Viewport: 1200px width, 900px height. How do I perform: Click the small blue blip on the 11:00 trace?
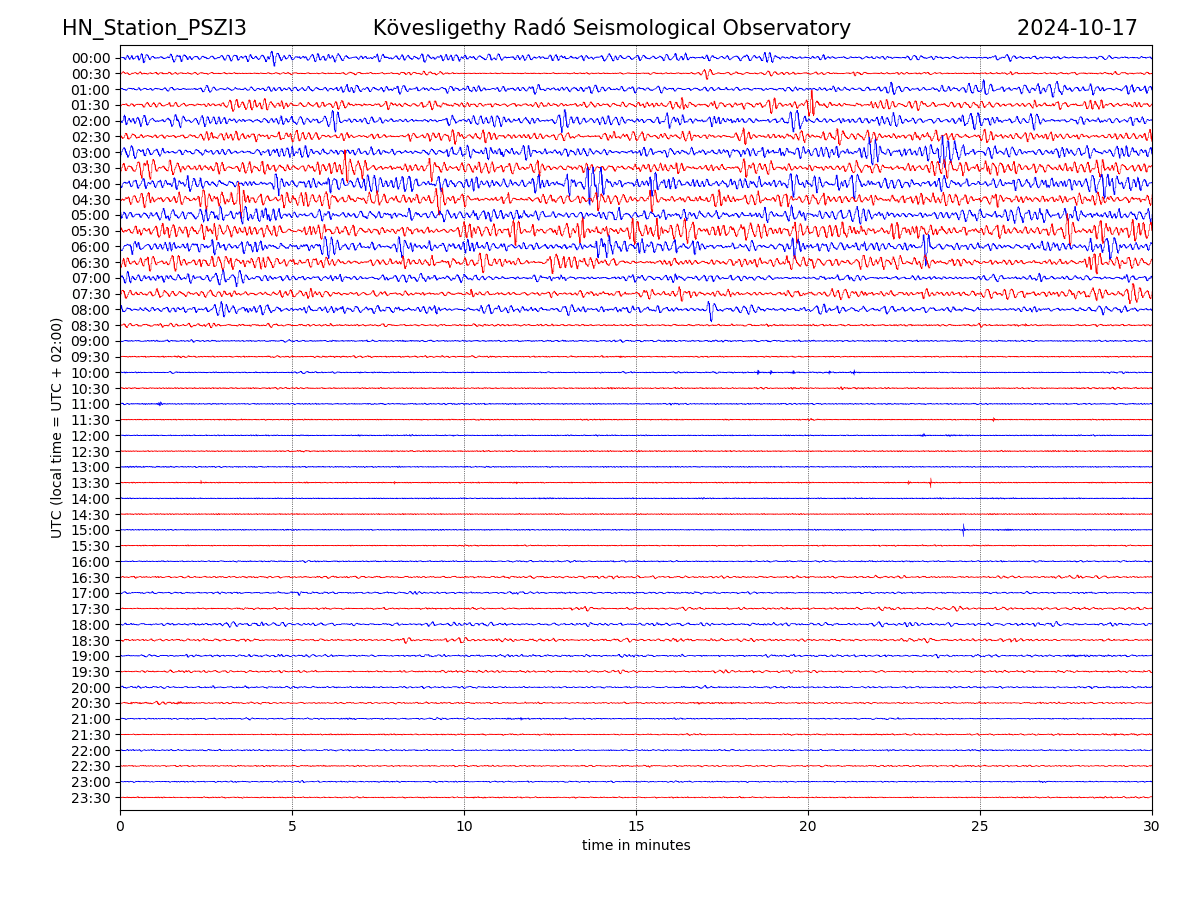159,404
